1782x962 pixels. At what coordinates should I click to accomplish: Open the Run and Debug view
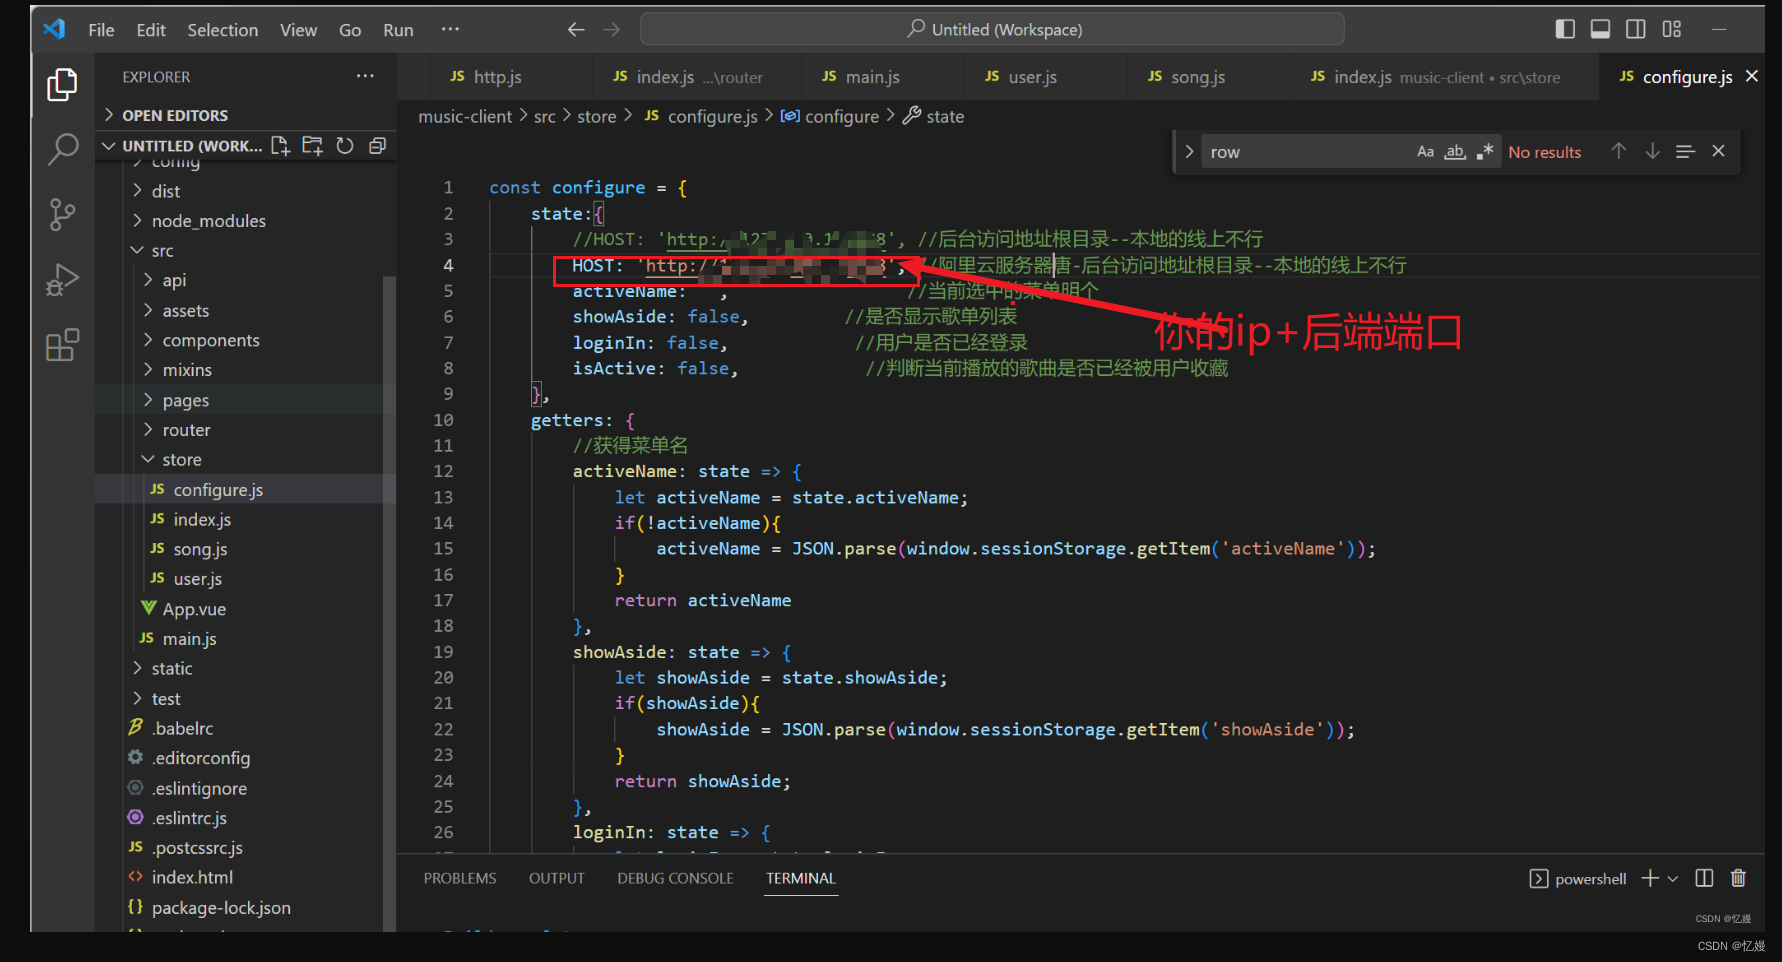[x=62, y=280]
